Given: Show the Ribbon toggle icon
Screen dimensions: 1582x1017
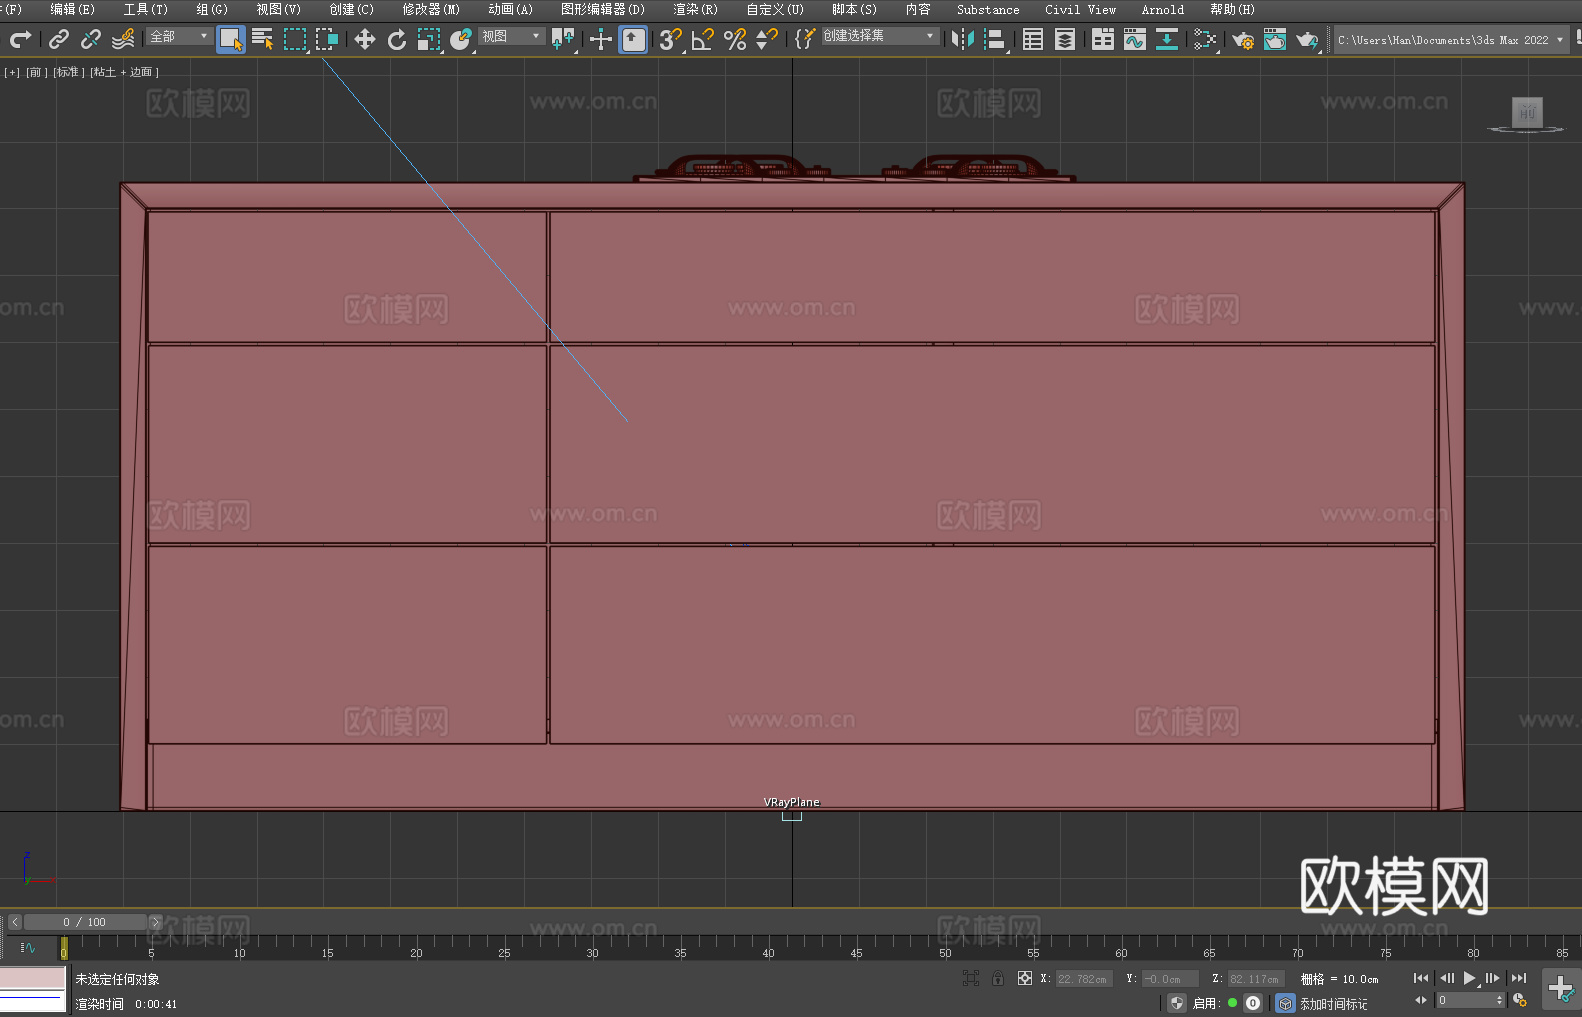Looking at the screenshot, I should [x=1103, y=39].
